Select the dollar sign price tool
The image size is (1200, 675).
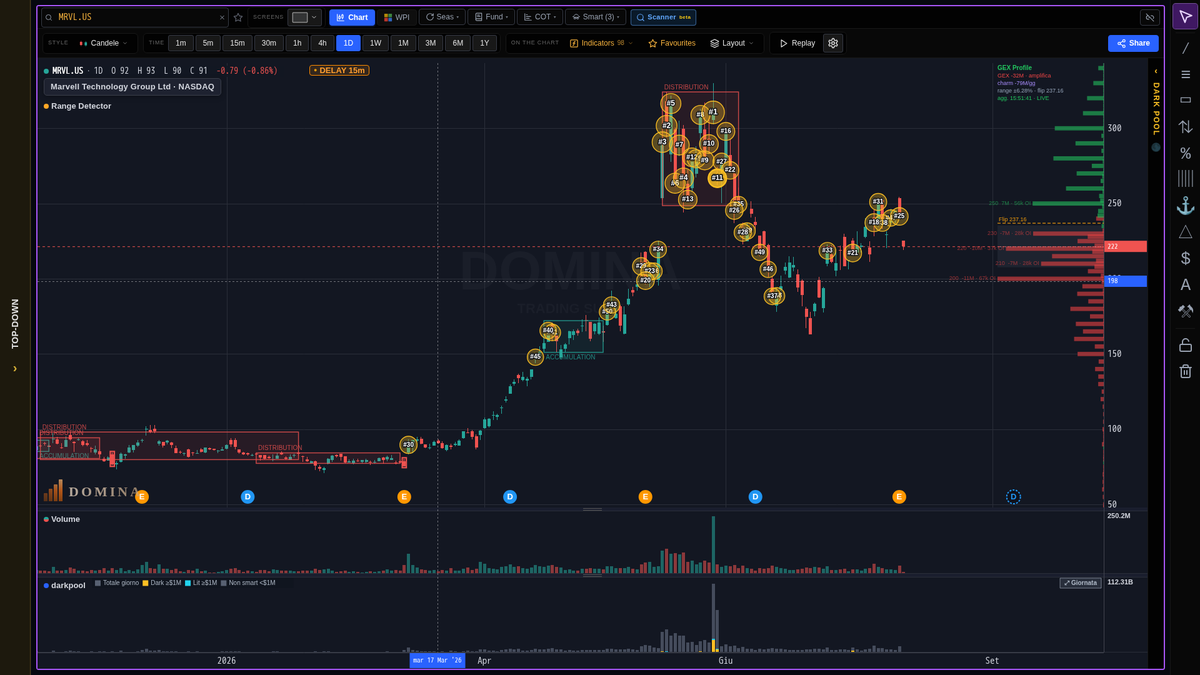click(1185, 258)
